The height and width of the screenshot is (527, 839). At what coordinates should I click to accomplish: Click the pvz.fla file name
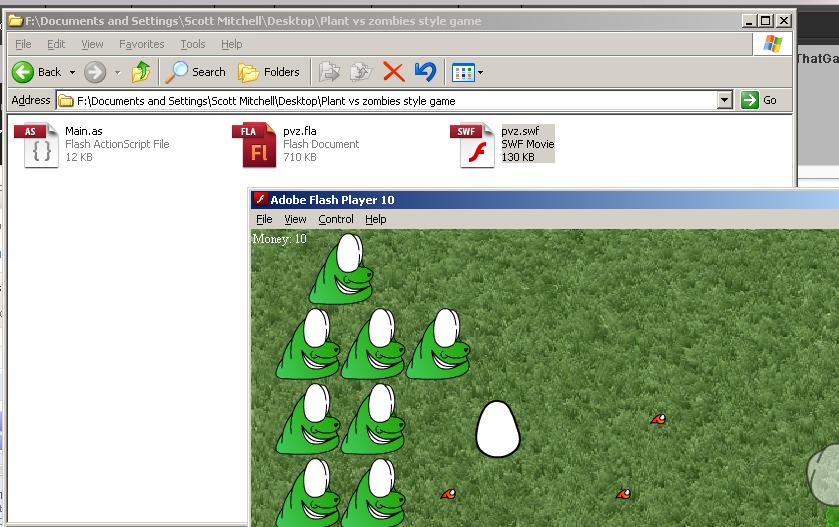[x=300, y=131]
